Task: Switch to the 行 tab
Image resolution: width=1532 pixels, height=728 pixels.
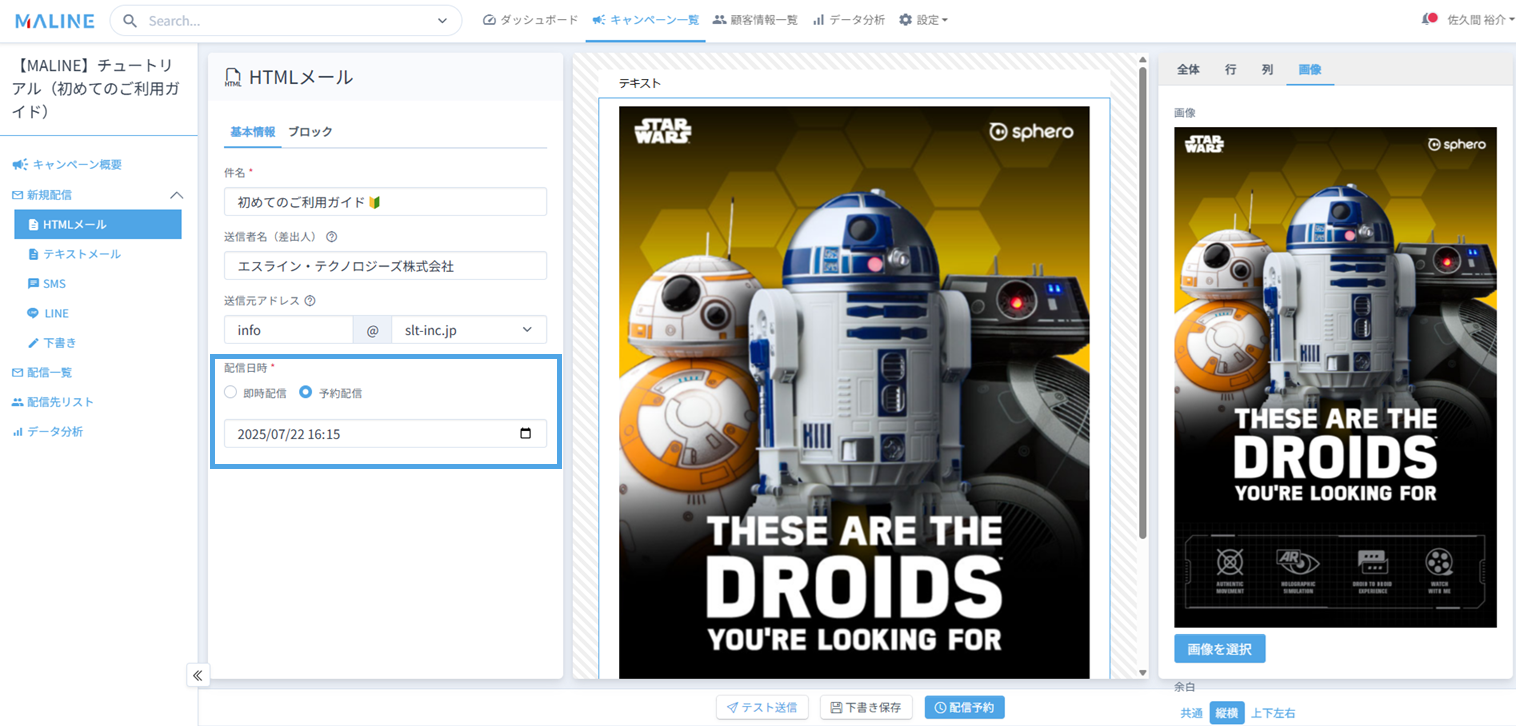Action: pyautogui.click(x=1230, y=70)
